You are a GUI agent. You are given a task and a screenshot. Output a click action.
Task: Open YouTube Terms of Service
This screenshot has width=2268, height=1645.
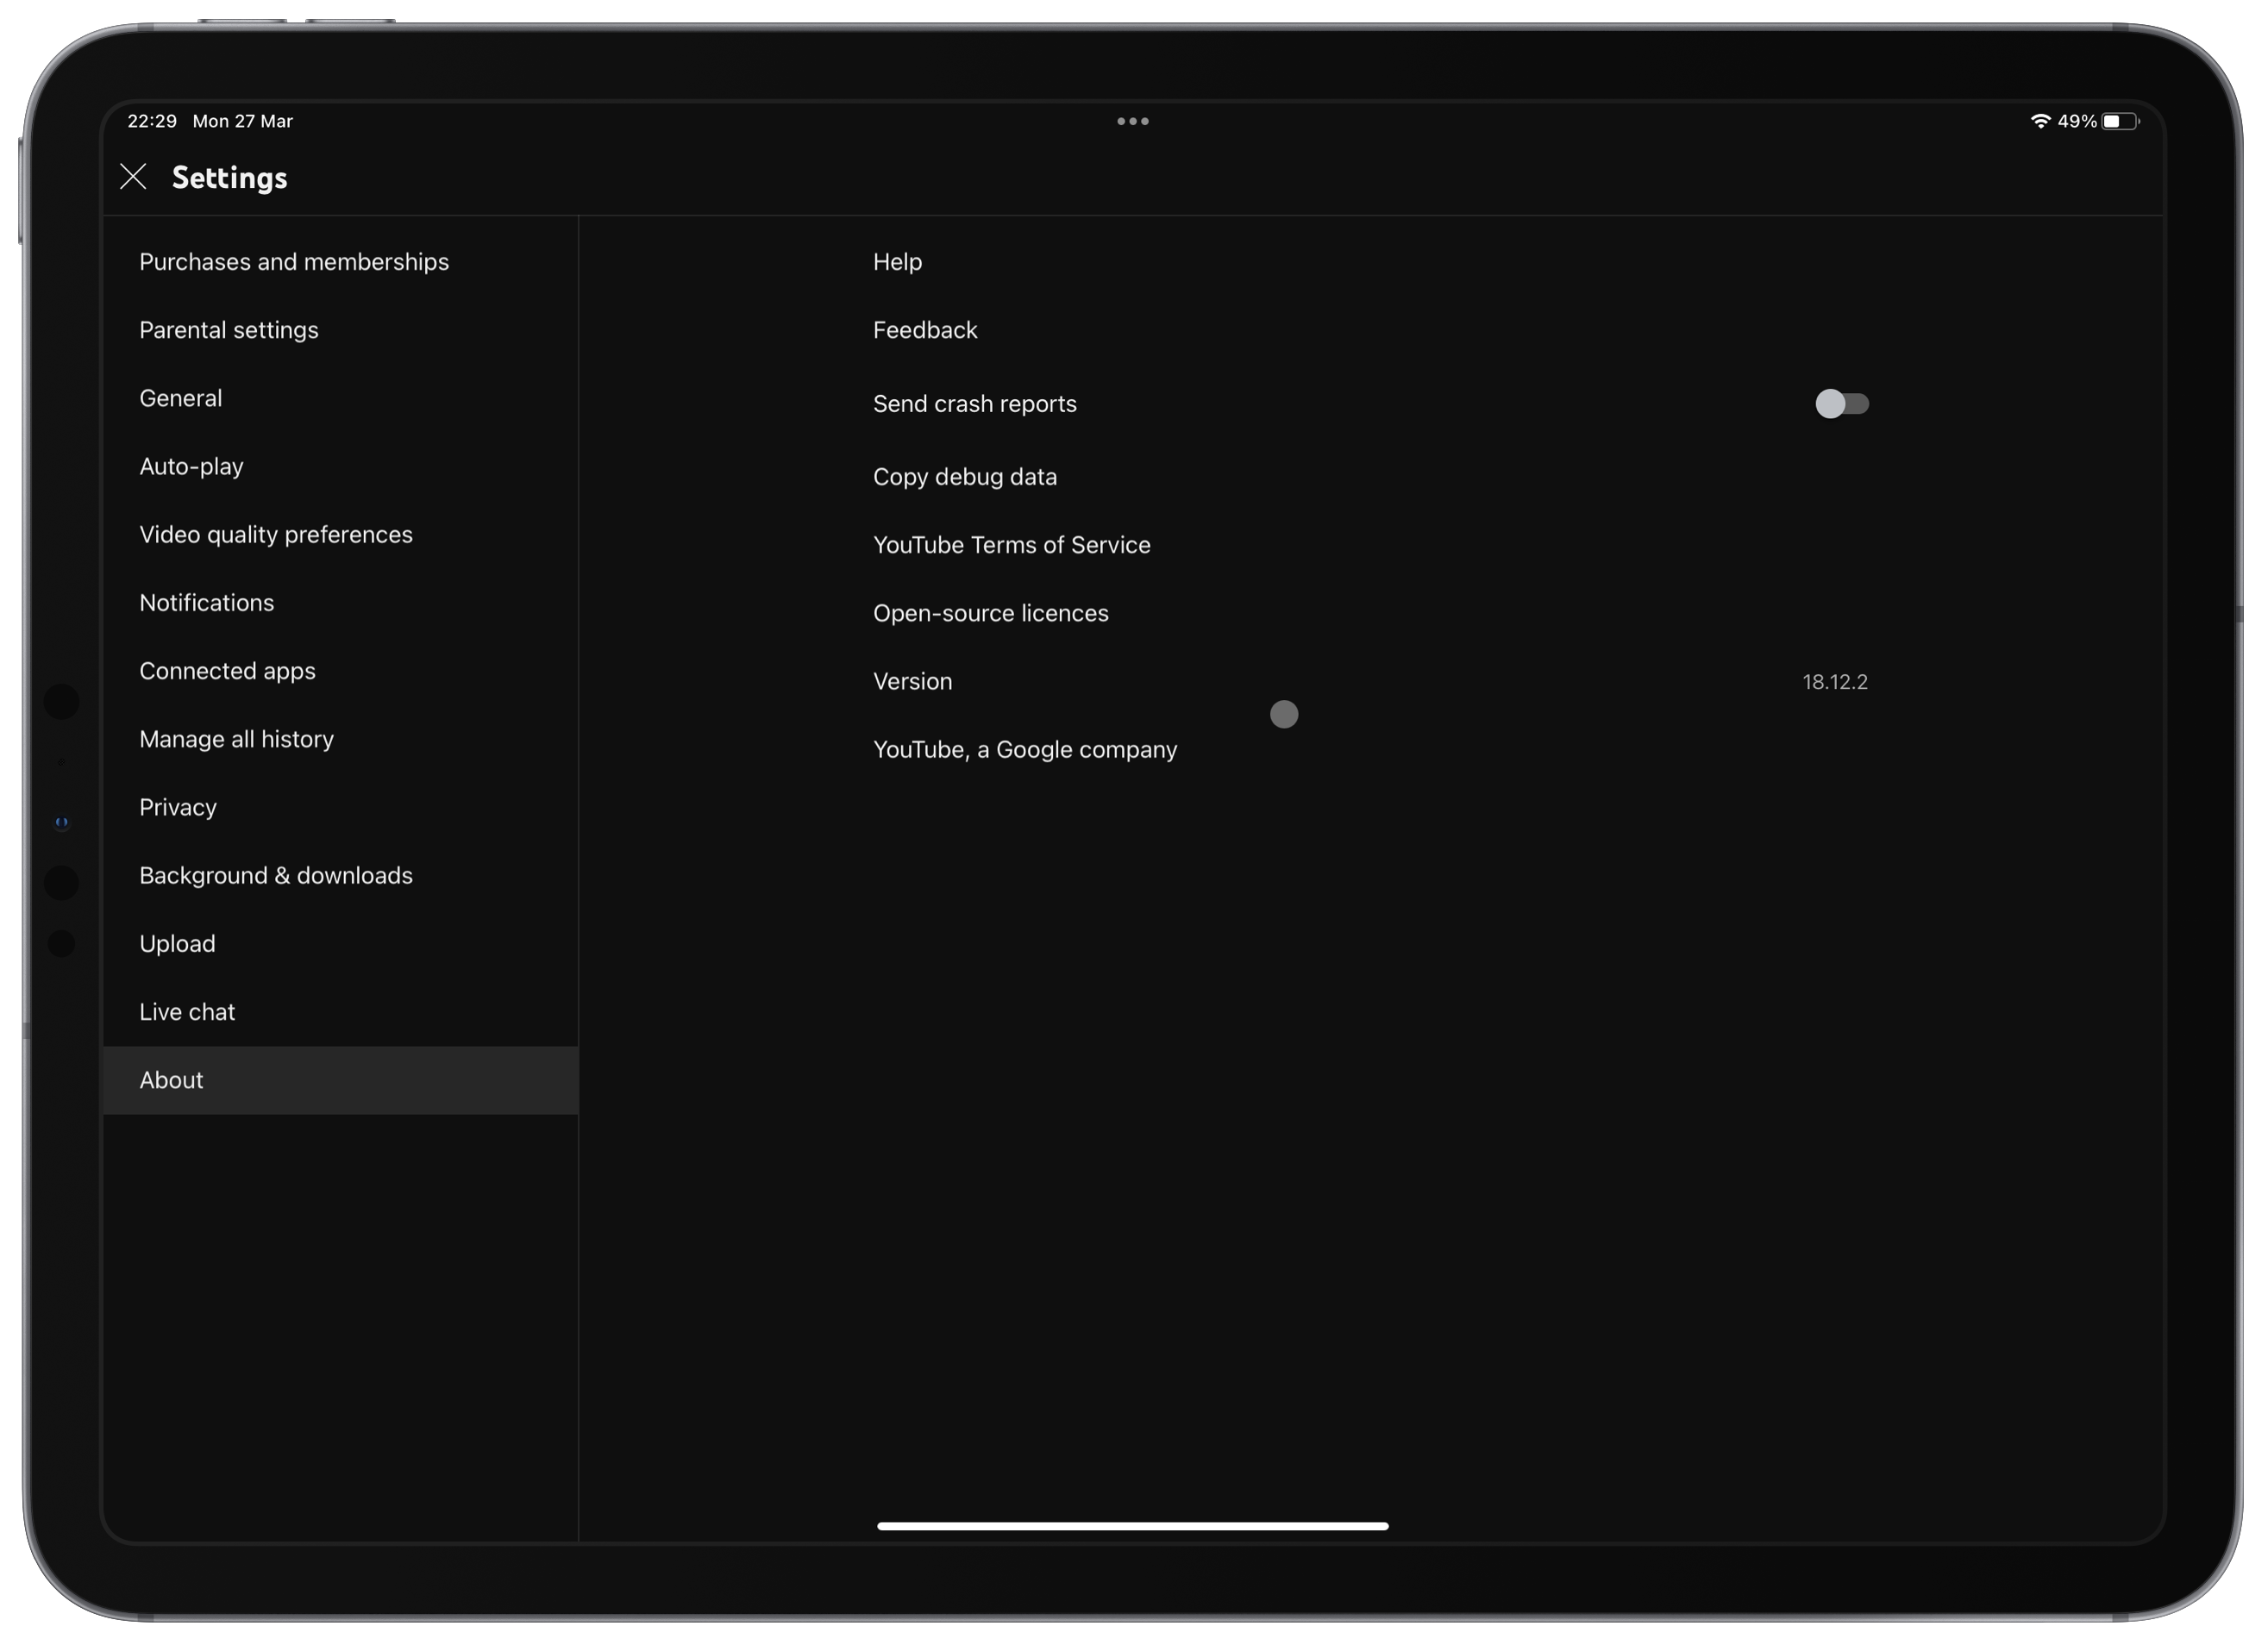tap(1011, 545)
